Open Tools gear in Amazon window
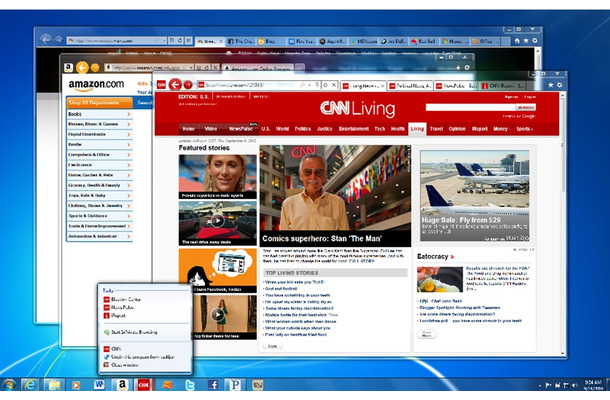The image size is (610, 400). [467, 67]
